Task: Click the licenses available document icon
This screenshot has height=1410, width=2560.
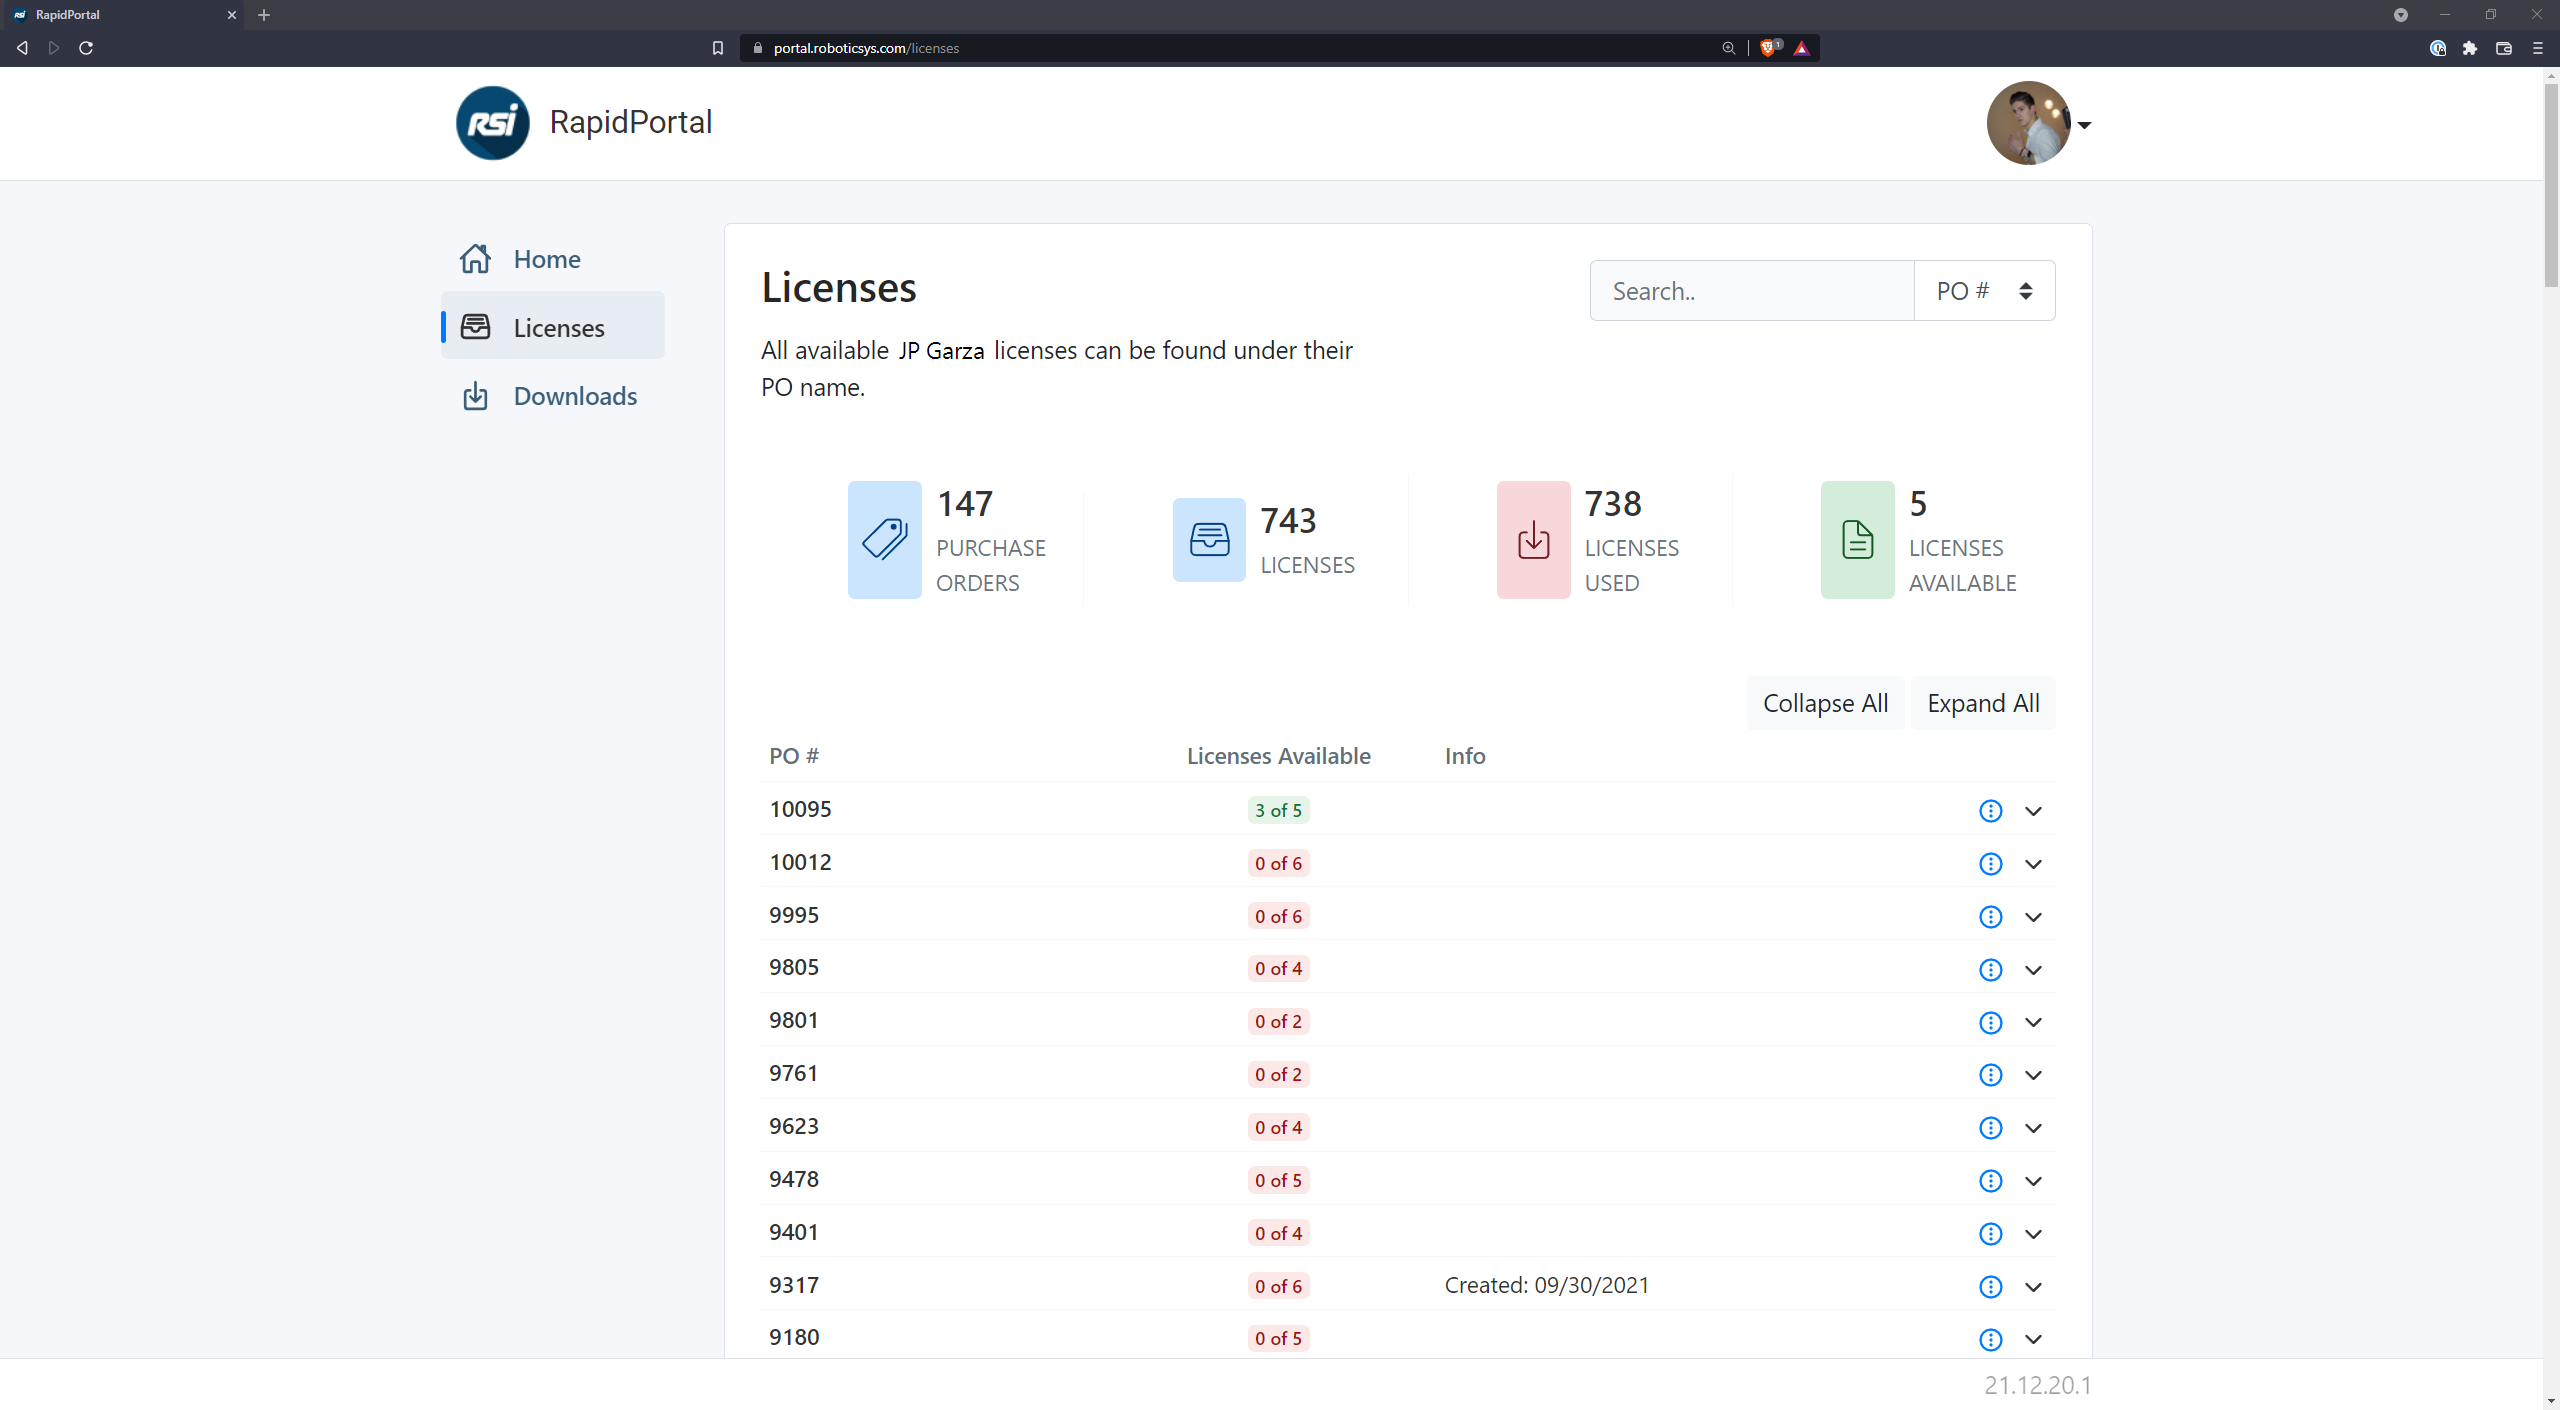Action: tap(1857, 538)
